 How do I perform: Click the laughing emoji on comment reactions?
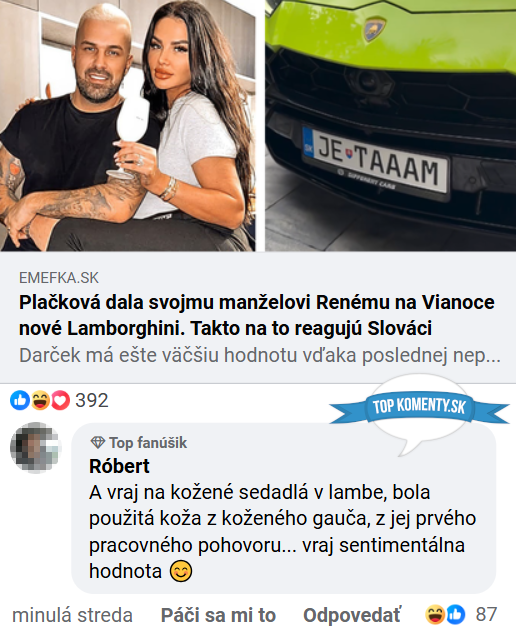tap(435, 614)
